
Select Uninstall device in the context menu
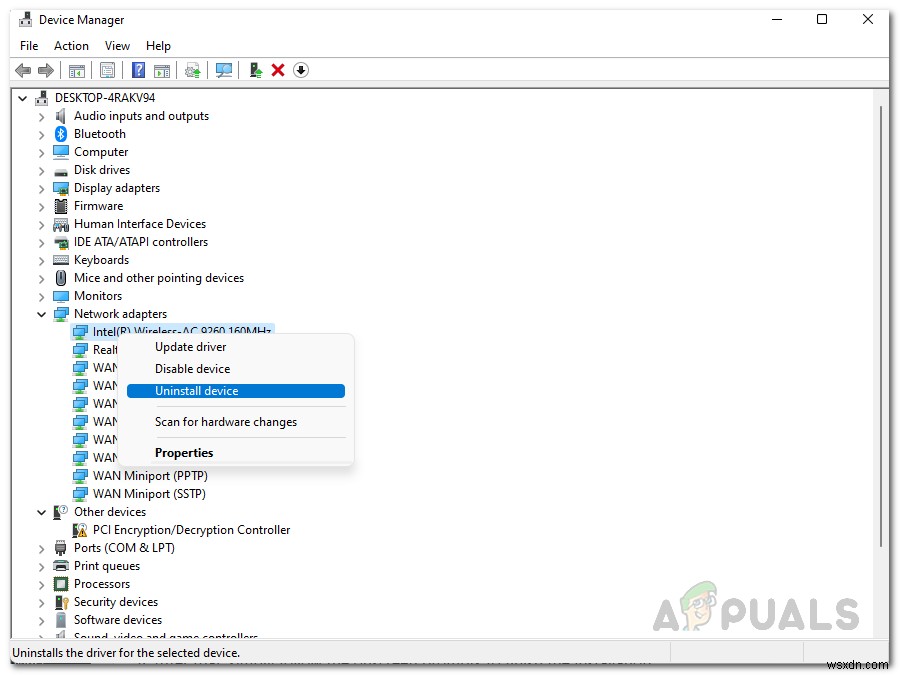coord(236,391)
